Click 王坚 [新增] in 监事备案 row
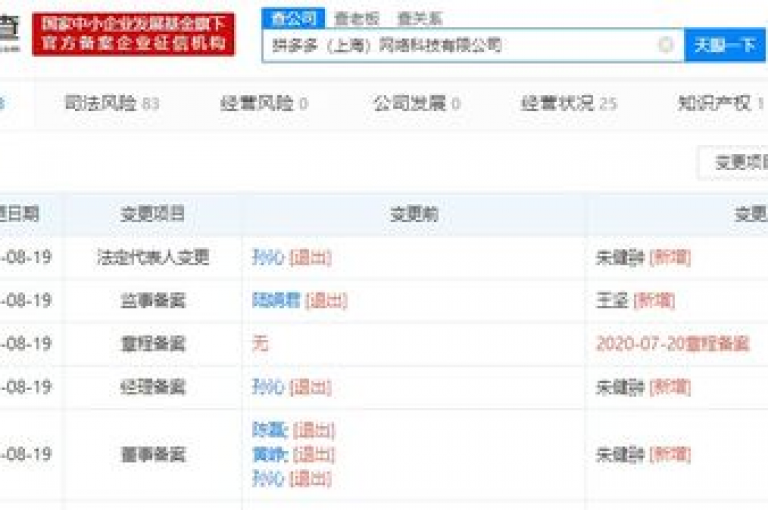Screen dimensions: 768x510 pyautogui.click(x=635, y=300)
